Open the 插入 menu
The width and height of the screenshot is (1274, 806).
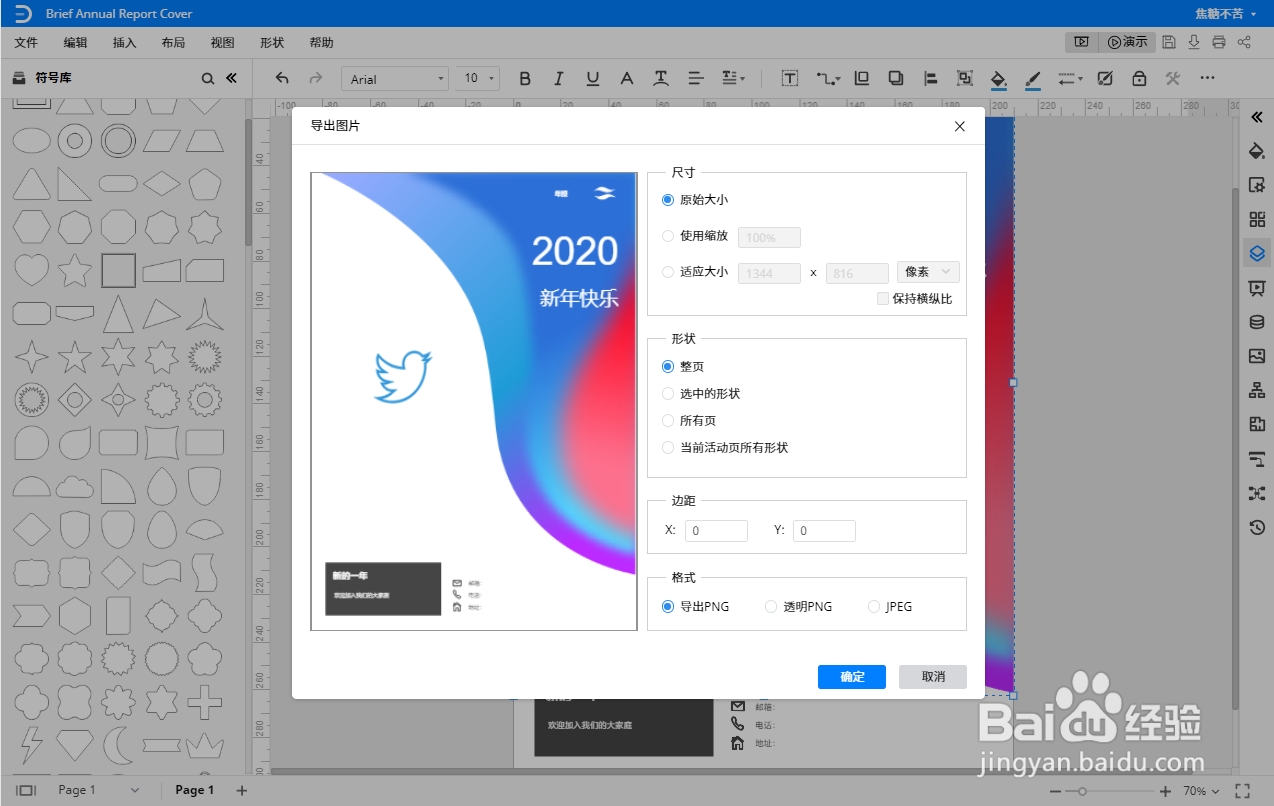coord(125,43)
